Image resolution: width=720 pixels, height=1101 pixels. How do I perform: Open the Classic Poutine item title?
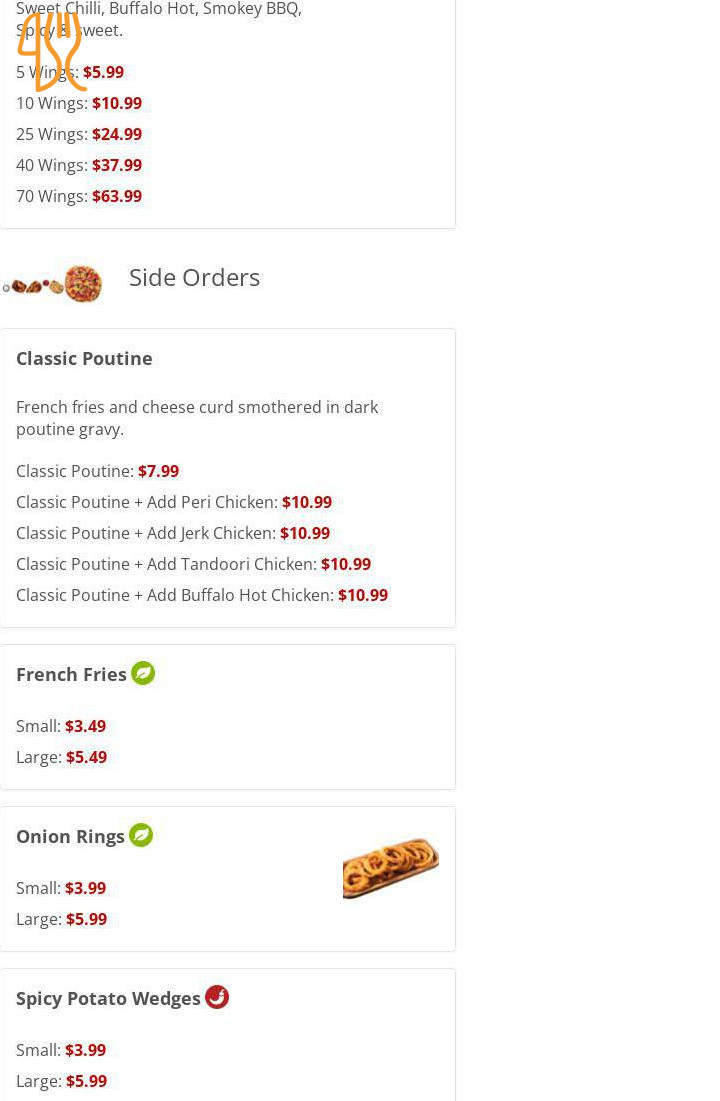[x=84, y=358]
